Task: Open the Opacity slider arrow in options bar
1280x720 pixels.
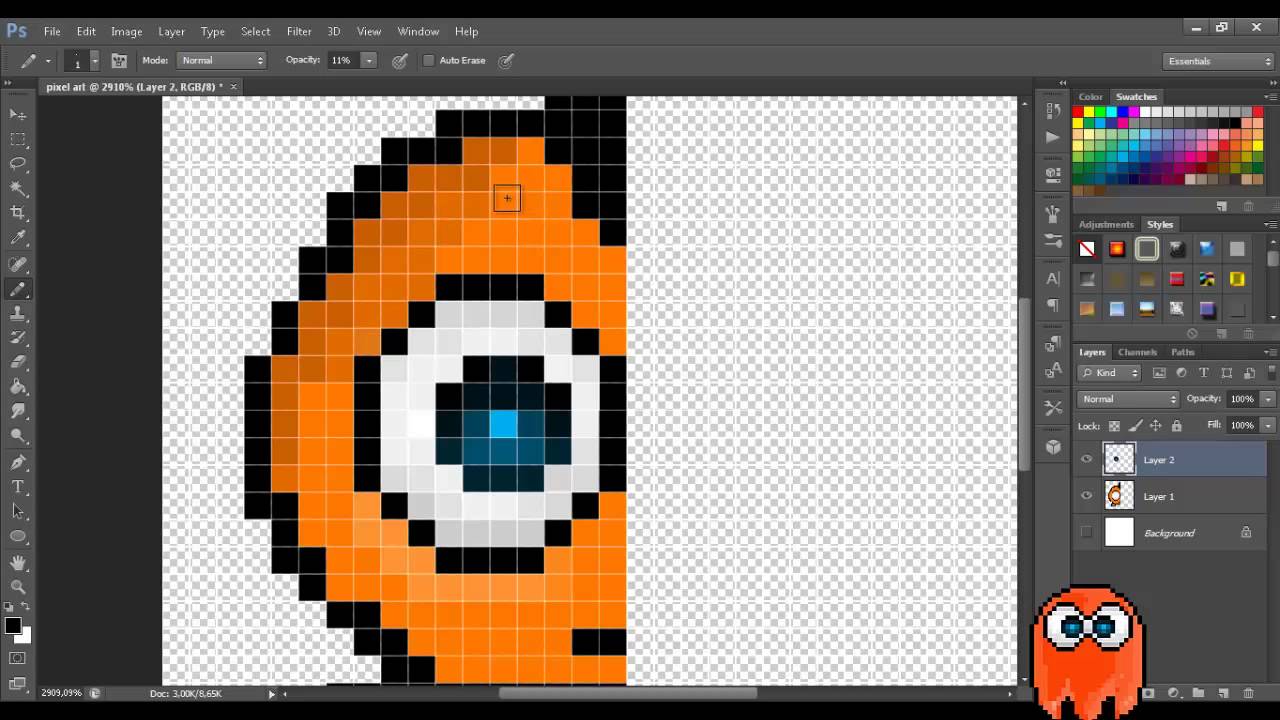Action: pos(368,60)
